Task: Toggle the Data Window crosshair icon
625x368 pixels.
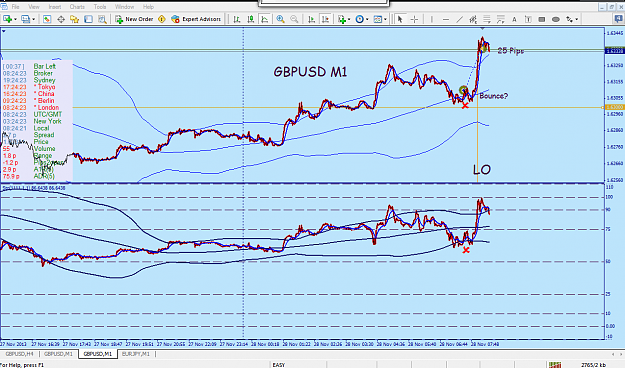Action: point(61,19)
